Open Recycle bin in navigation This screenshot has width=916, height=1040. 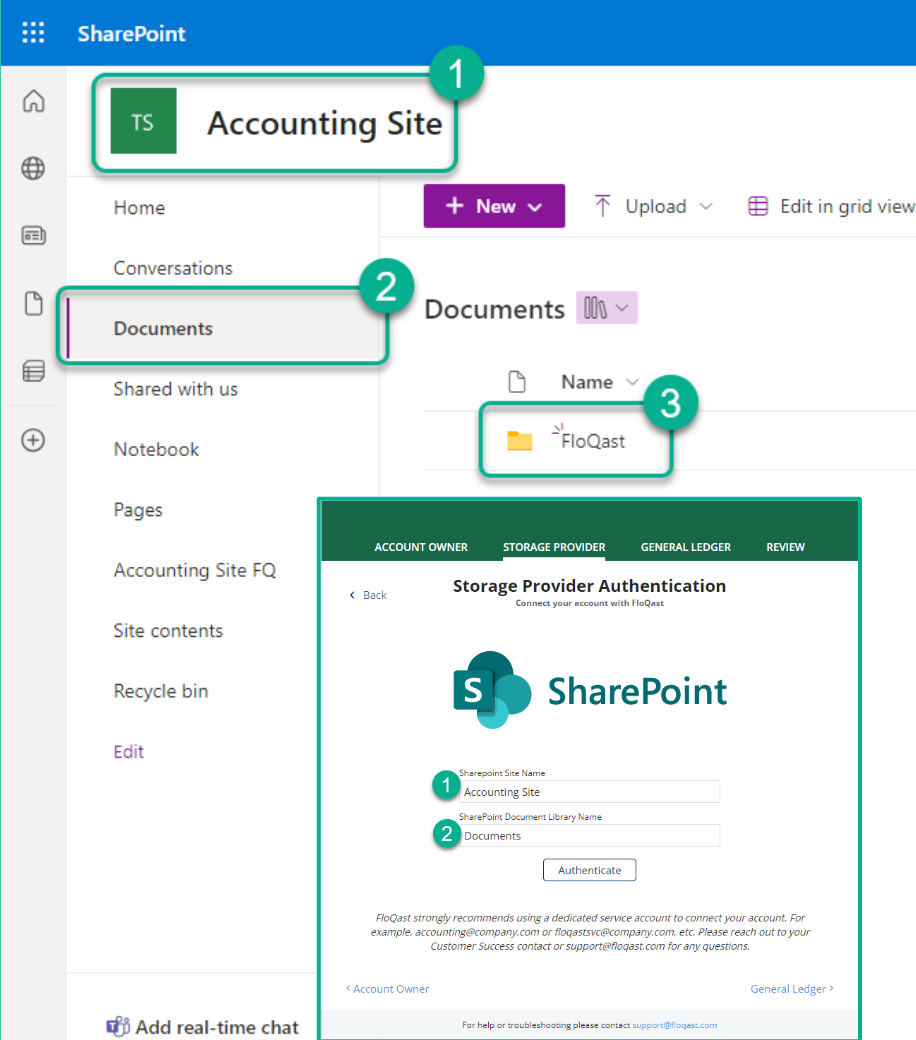tap(161, 690)
